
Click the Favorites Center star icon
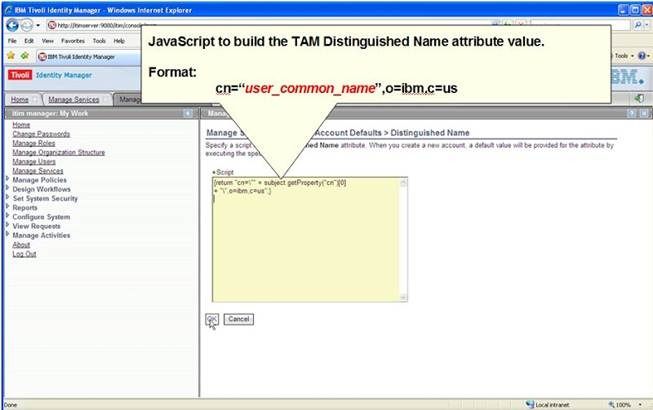pos(11,56)
